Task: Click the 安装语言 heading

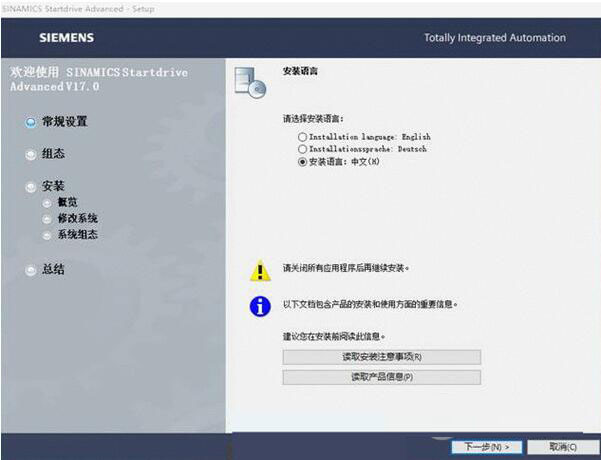Action: click(x=300, y=71)
